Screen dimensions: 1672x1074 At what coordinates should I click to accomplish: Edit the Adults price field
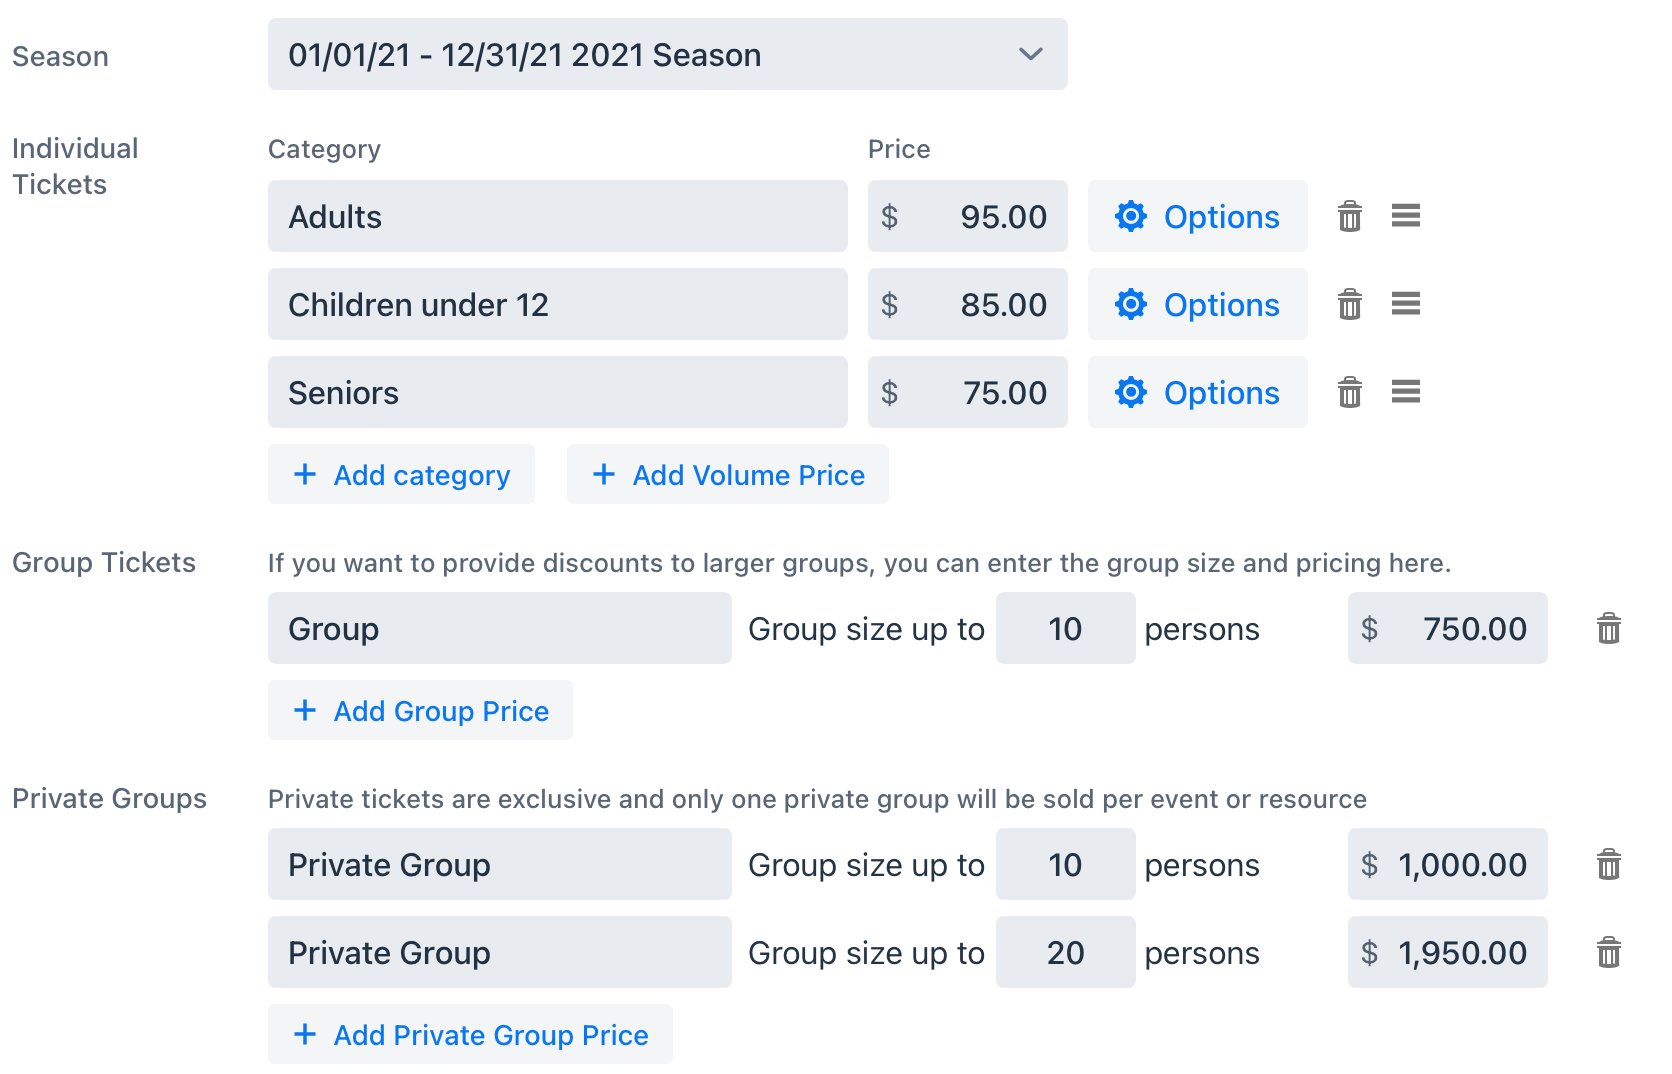click(968, 216)
